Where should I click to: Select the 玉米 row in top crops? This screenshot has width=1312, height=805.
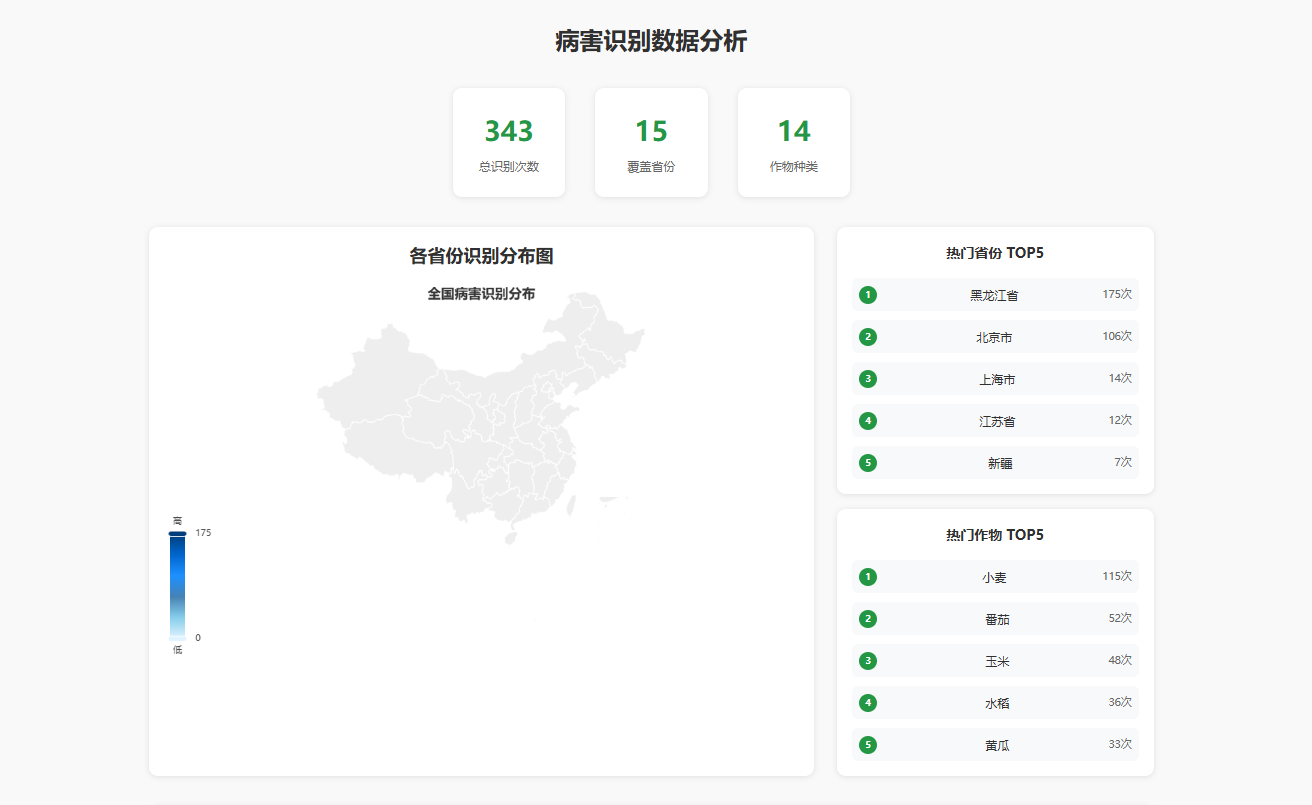coord(995,661)
